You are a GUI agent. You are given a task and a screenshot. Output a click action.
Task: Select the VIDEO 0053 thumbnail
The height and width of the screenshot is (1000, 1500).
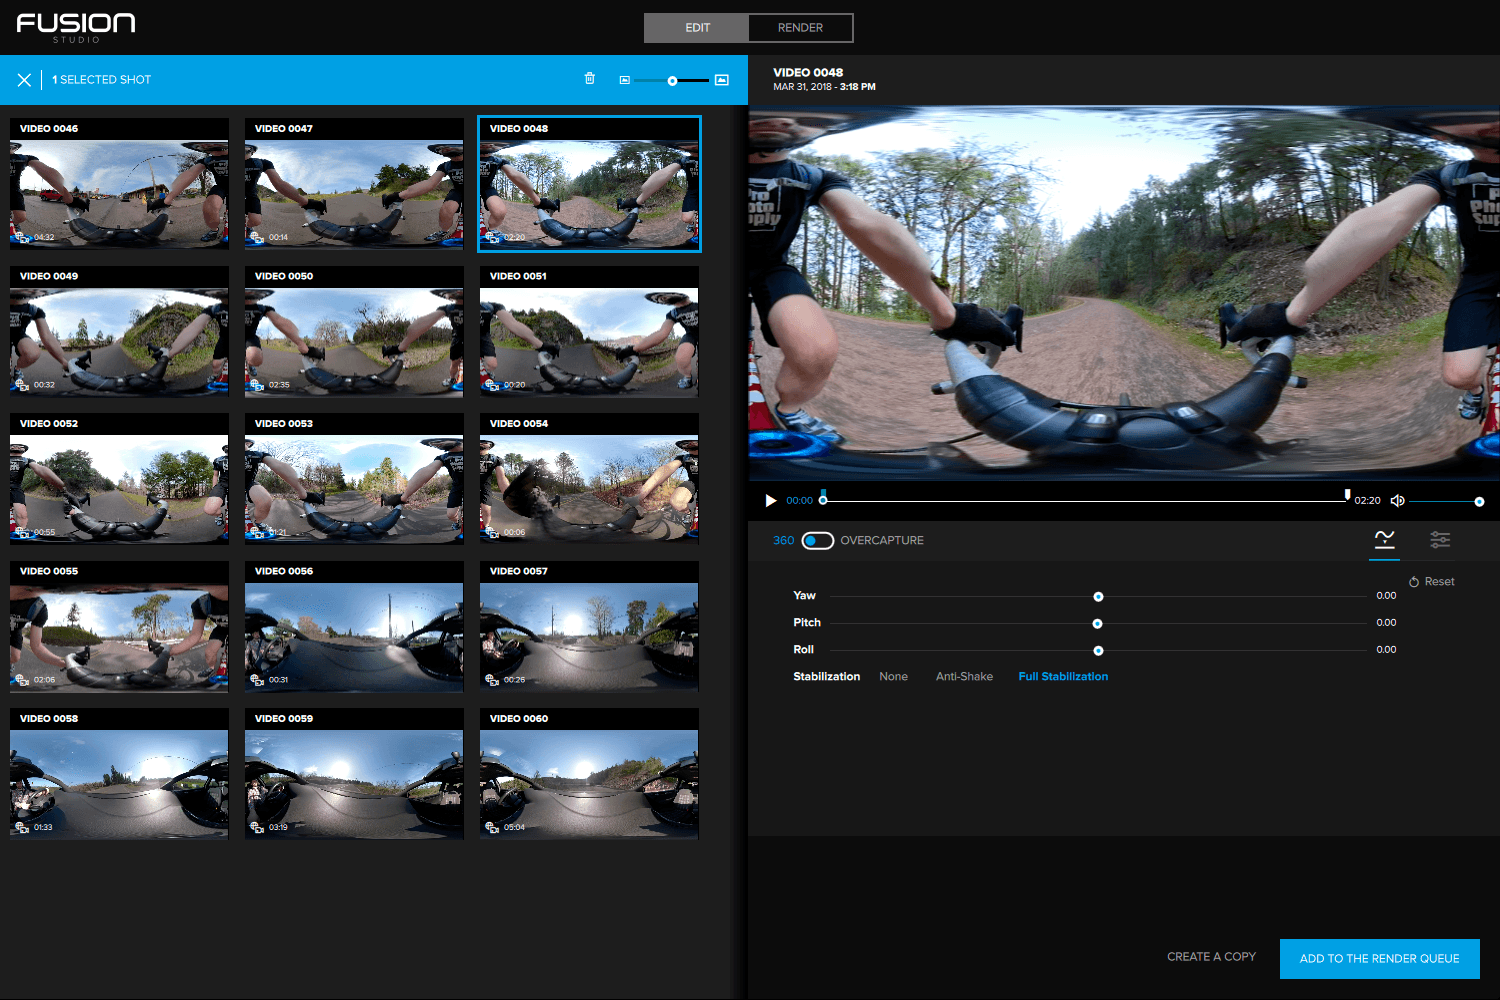click(x=354, y=478)
